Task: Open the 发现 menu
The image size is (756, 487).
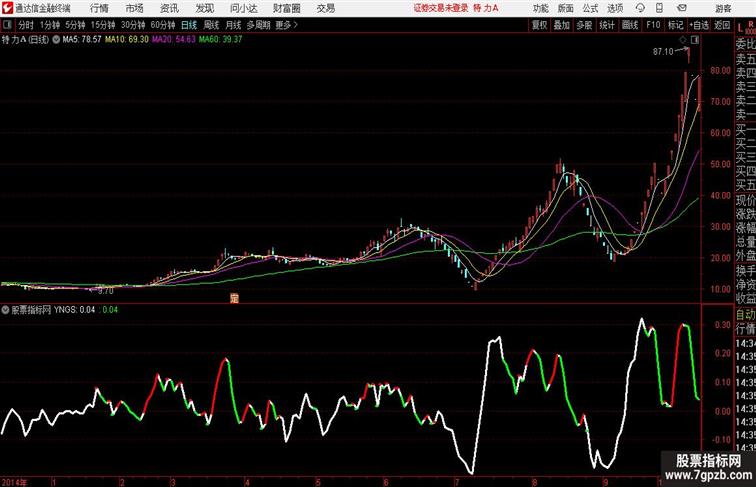Action: (x=204, y=8)
